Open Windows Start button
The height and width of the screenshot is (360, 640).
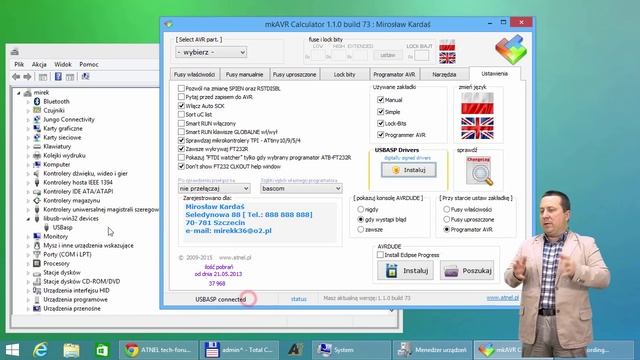tap(12, 350)
